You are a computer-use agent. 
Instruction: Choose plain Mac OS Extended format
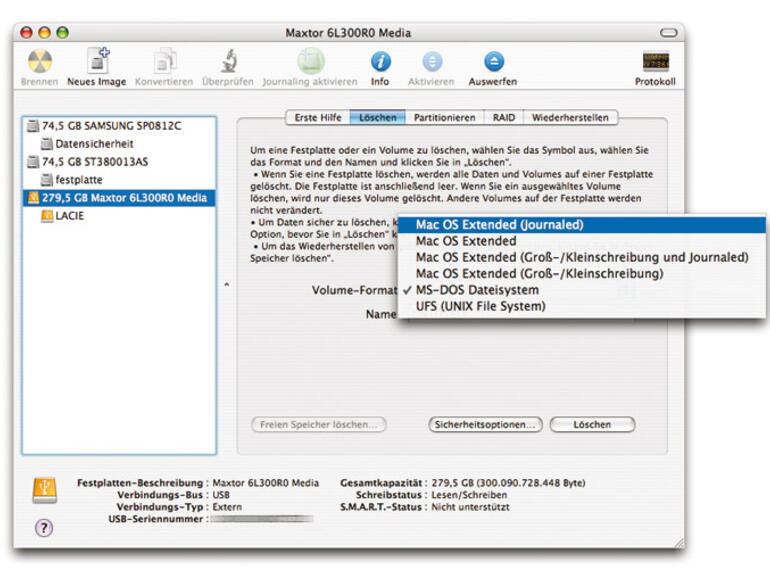[x=581, y=241]
